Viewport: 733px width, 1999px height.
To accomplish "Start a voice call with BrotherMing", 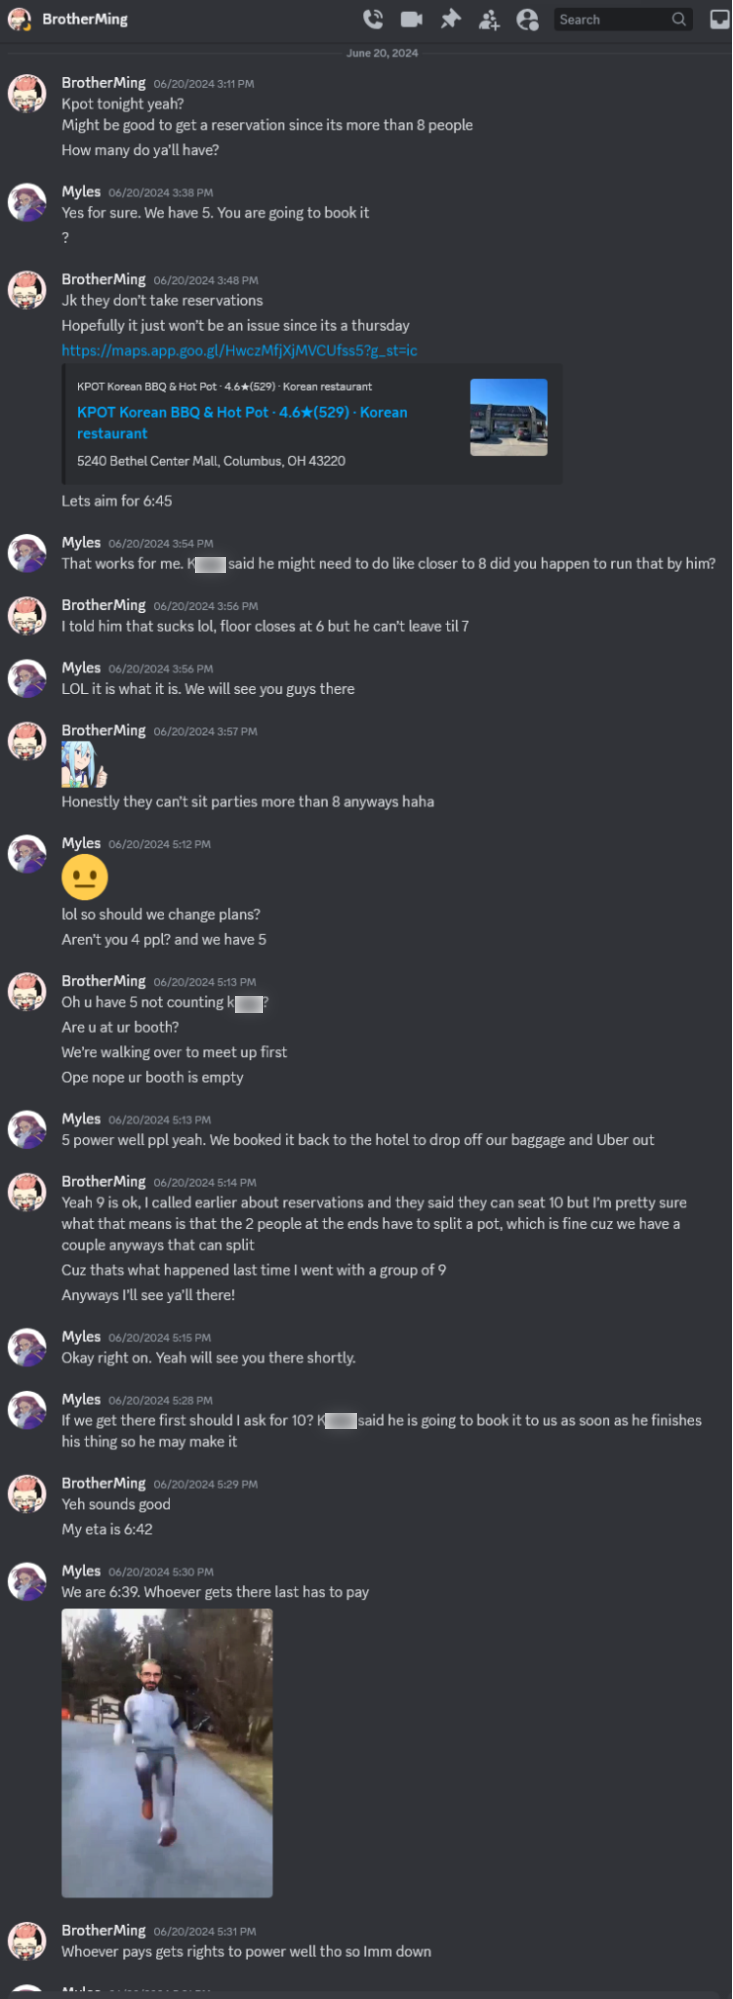I will tap(373, 19).
